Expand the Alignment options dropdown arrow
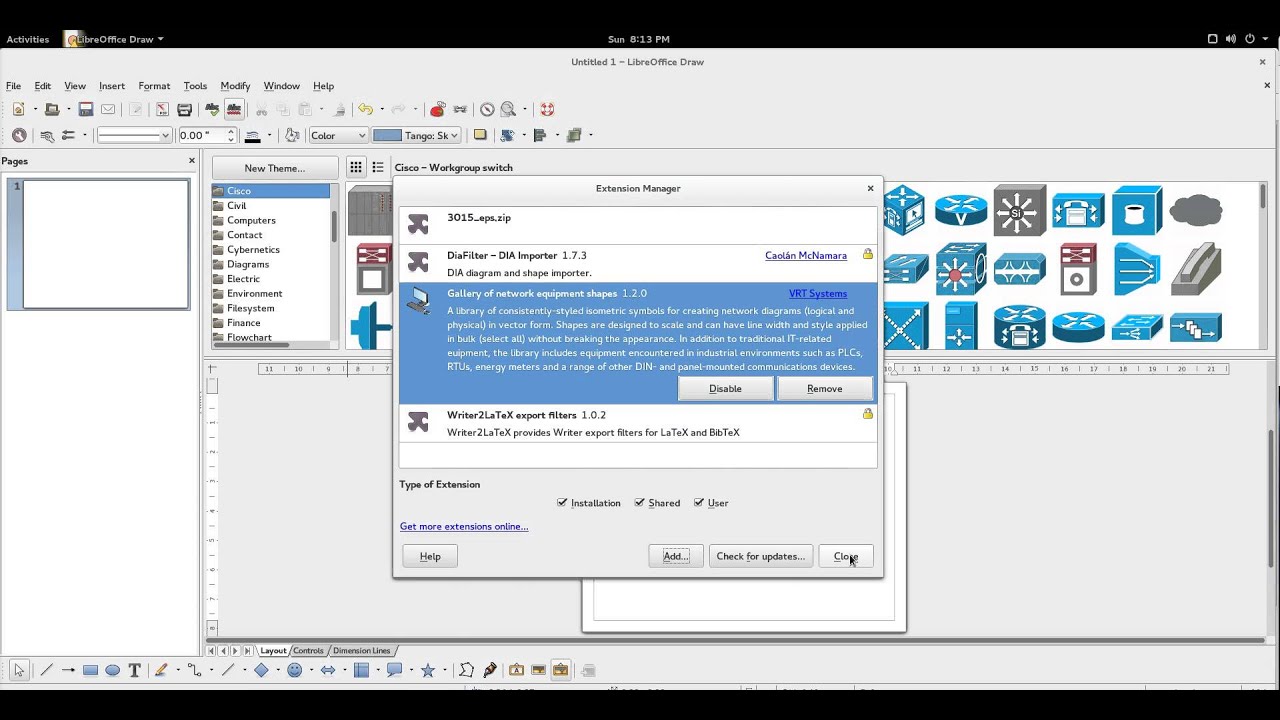The image size is (1280, 720). (558, 135)
